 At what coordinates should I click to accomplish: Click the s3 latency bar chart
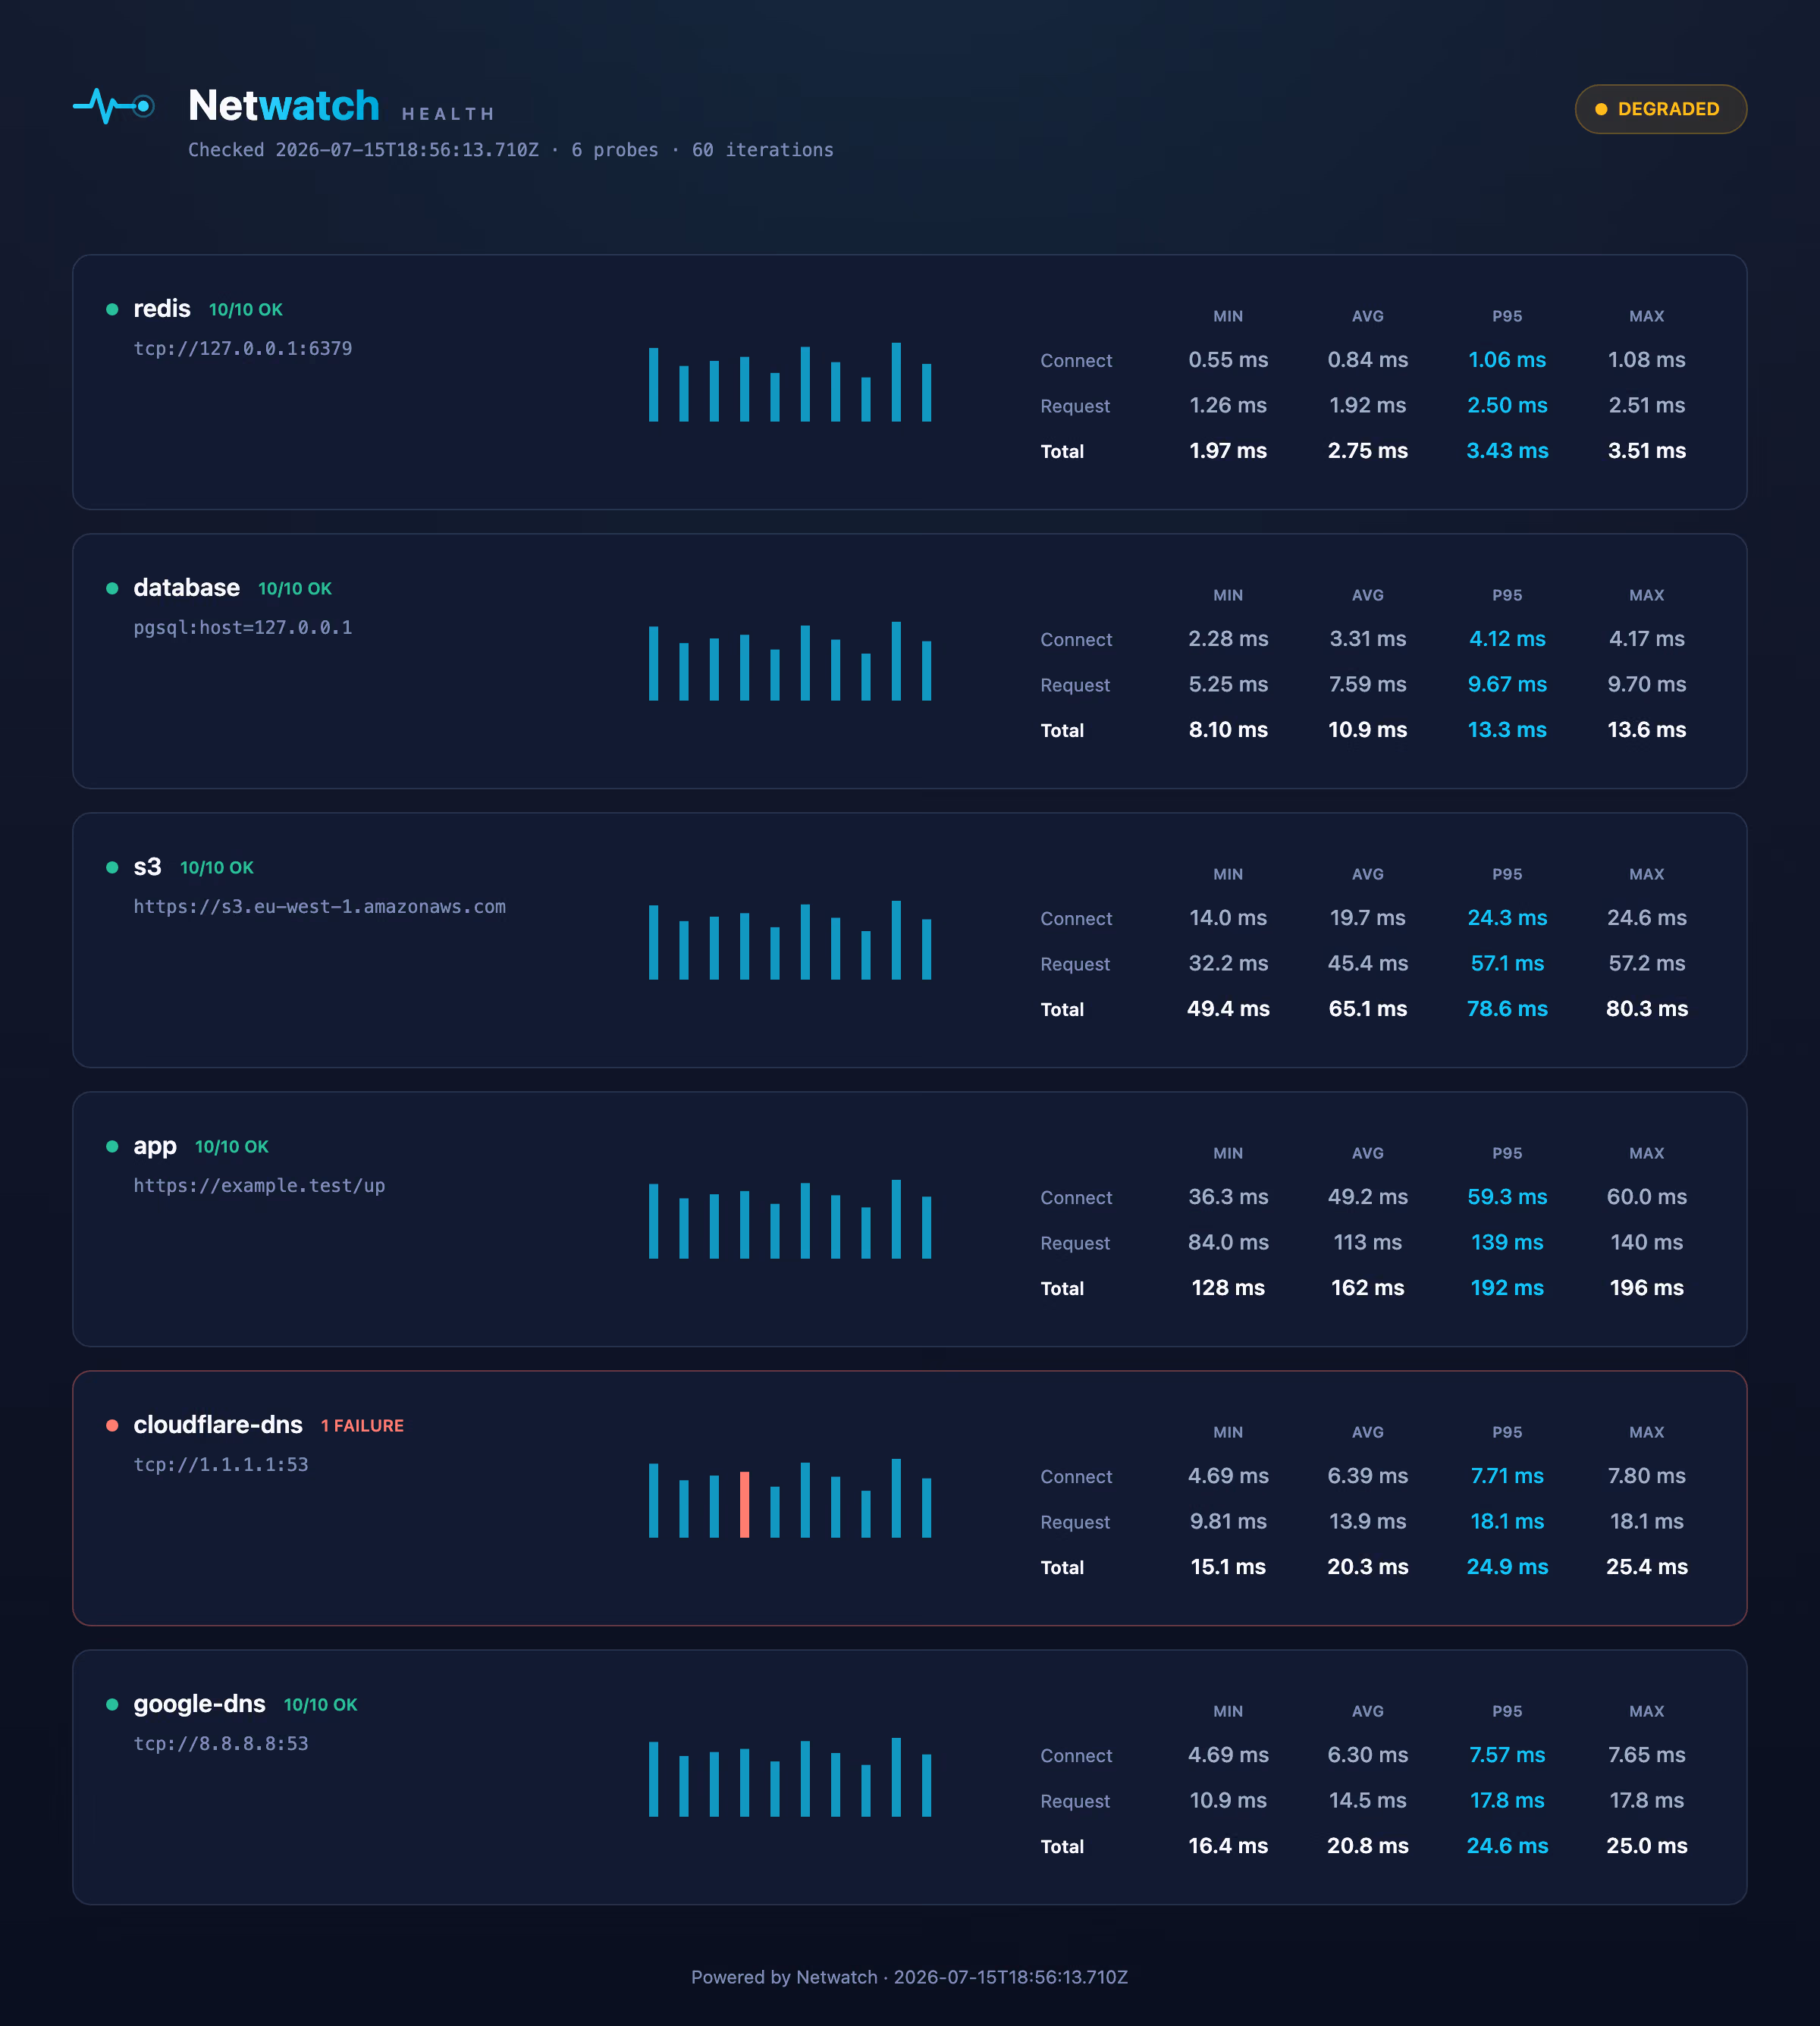[790, 940]
